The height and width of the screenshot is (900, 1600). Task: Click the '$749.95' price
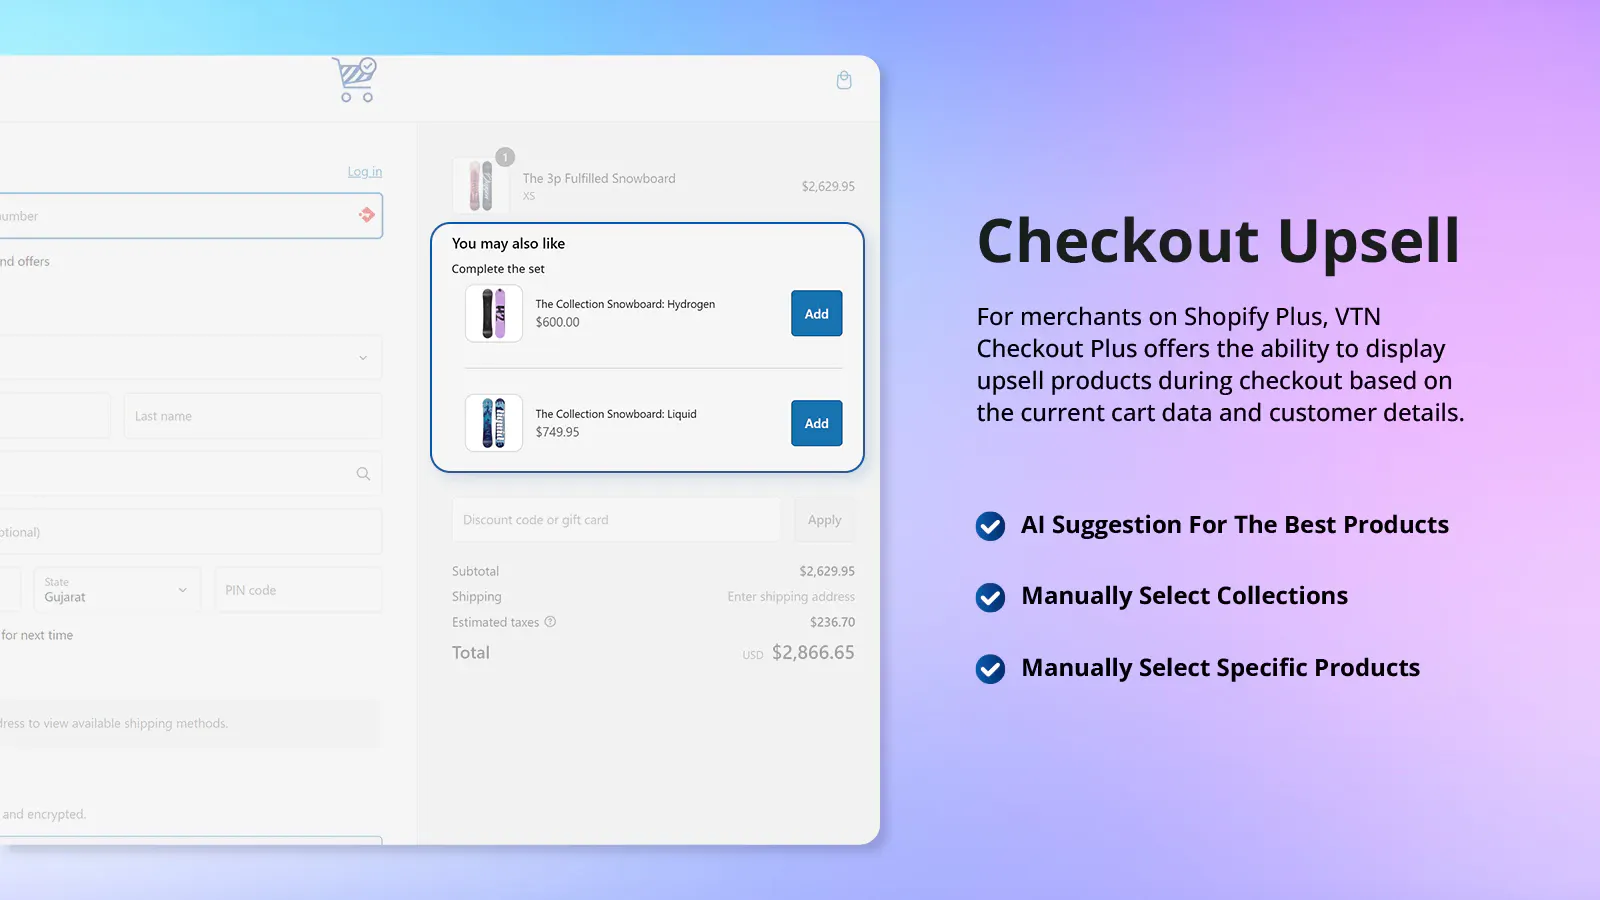coord(557,432)
